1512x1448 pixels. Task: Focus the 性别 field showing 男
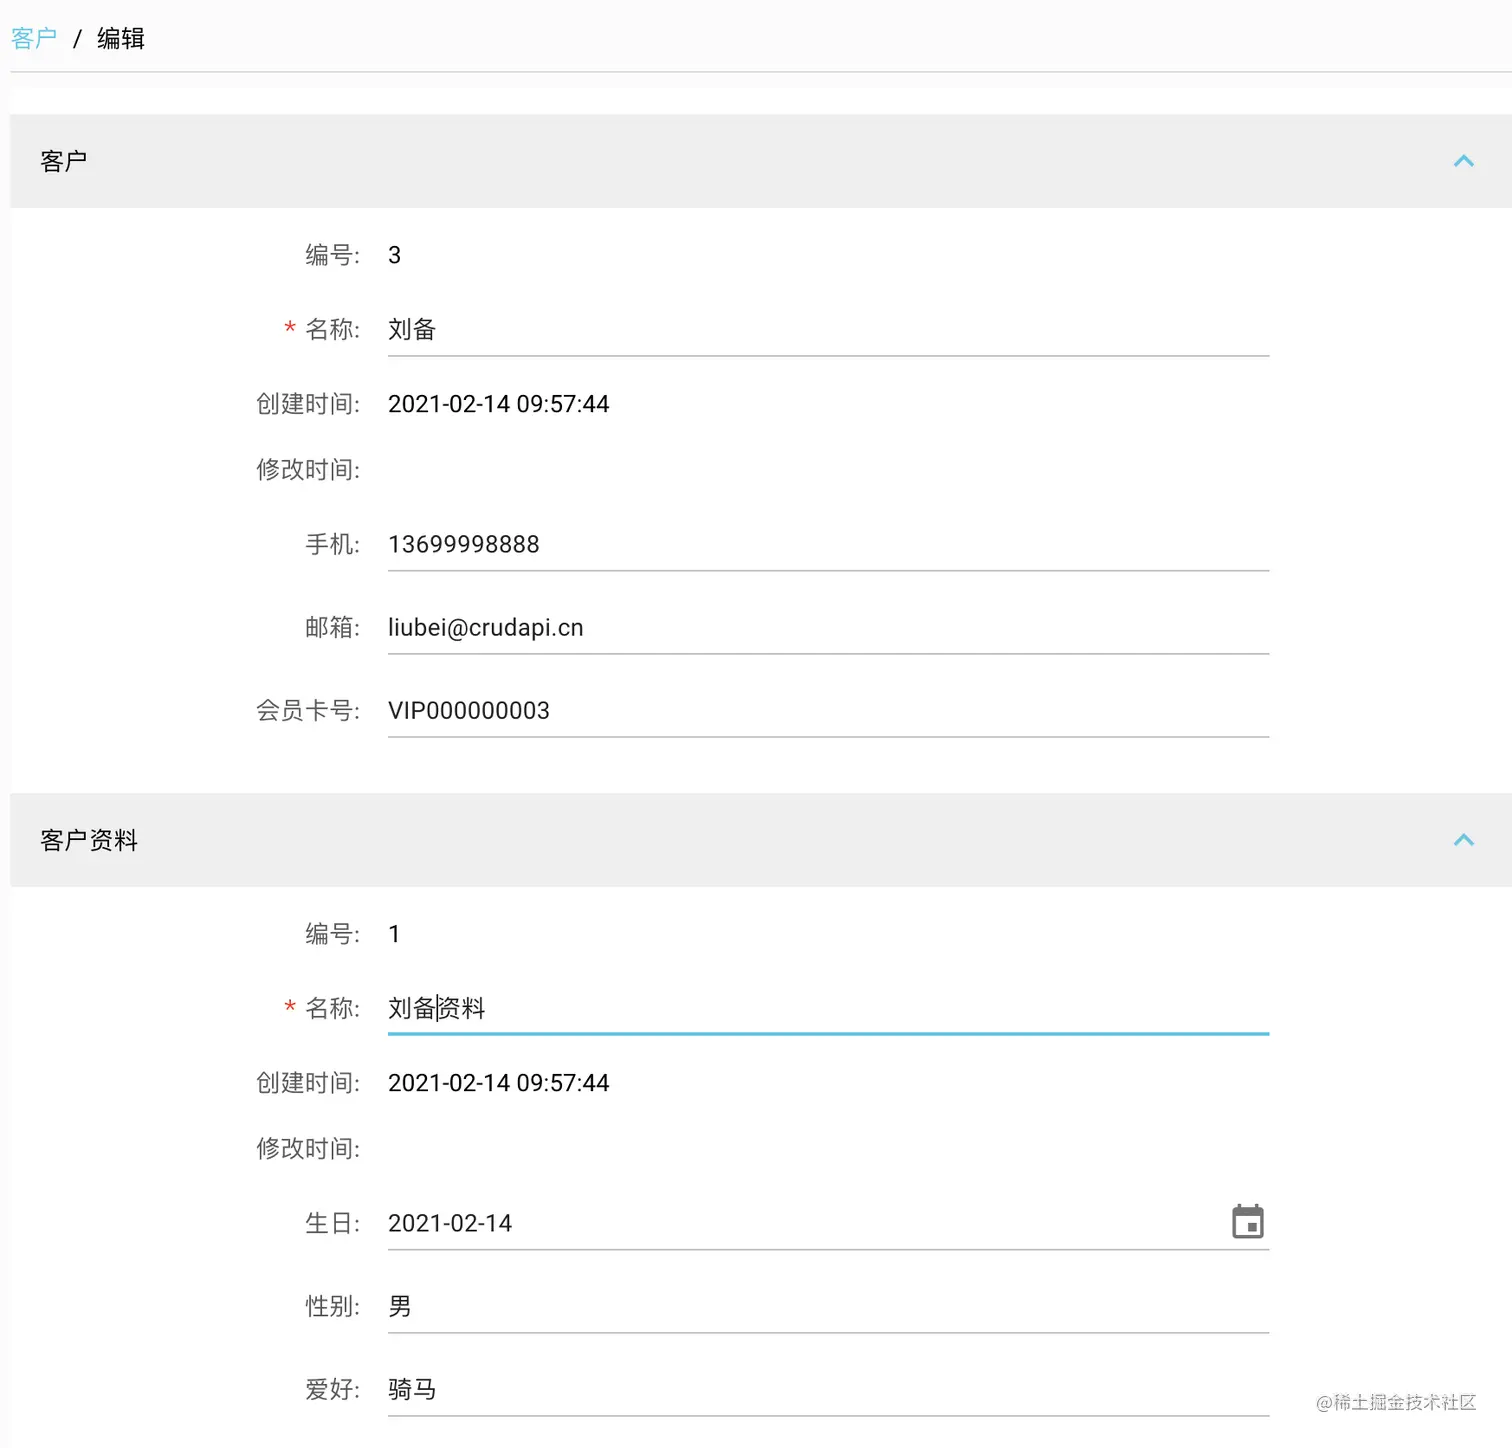coord(828,1307)
